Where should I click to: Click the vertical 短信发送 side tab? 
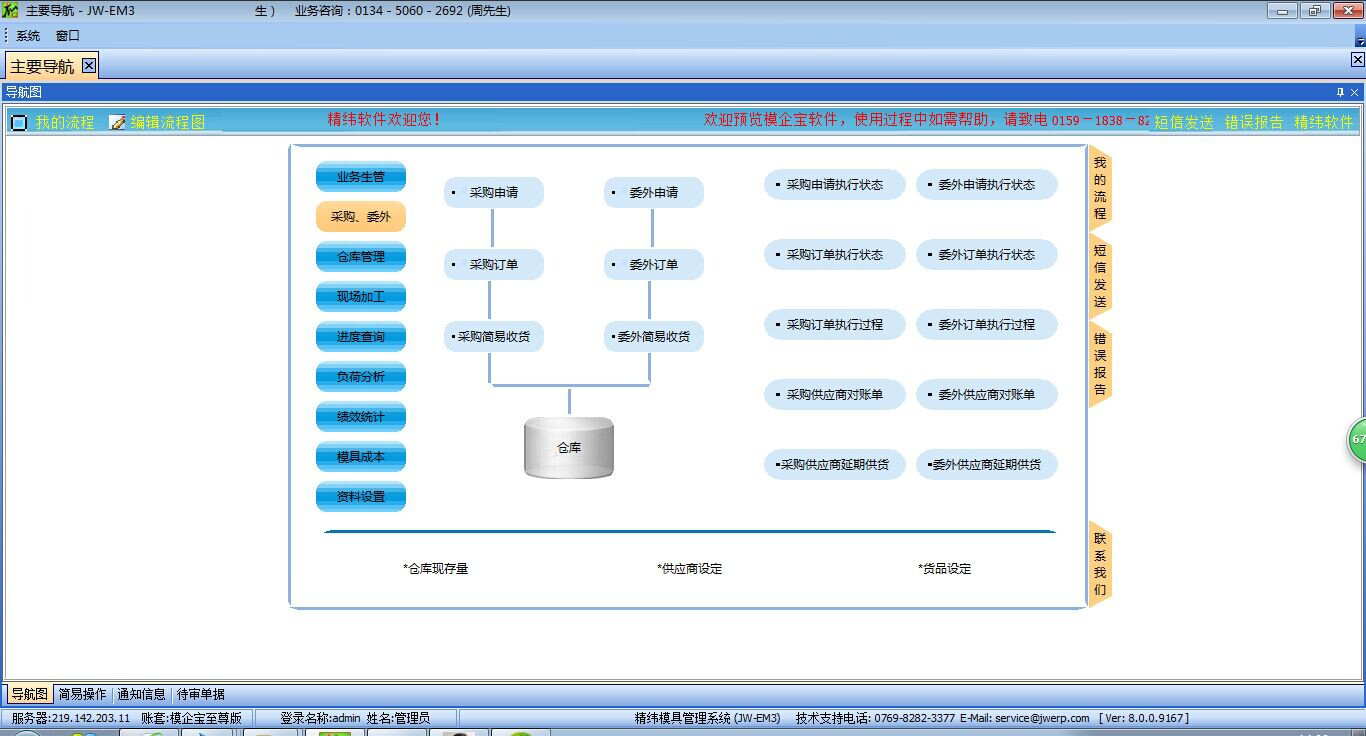click(x=1100, y=276)
